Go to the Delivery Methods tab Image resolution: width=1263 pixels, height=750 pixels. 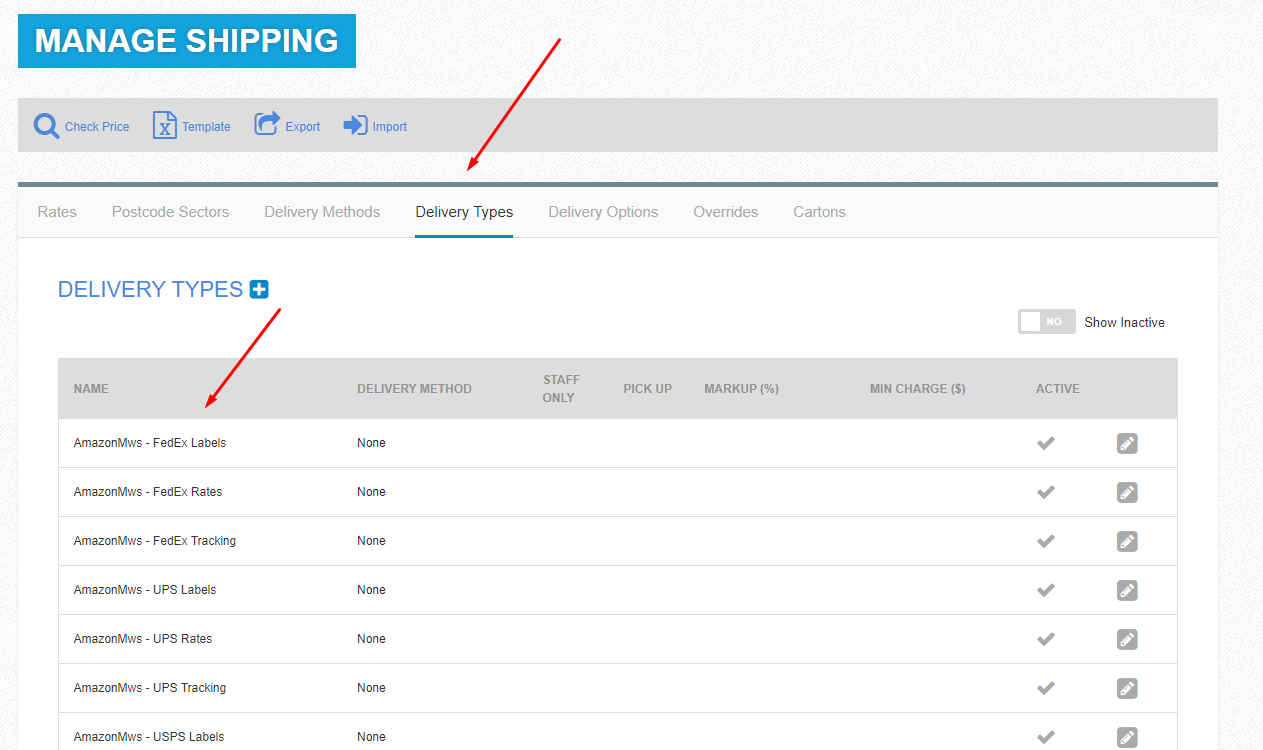click(322, 212)
